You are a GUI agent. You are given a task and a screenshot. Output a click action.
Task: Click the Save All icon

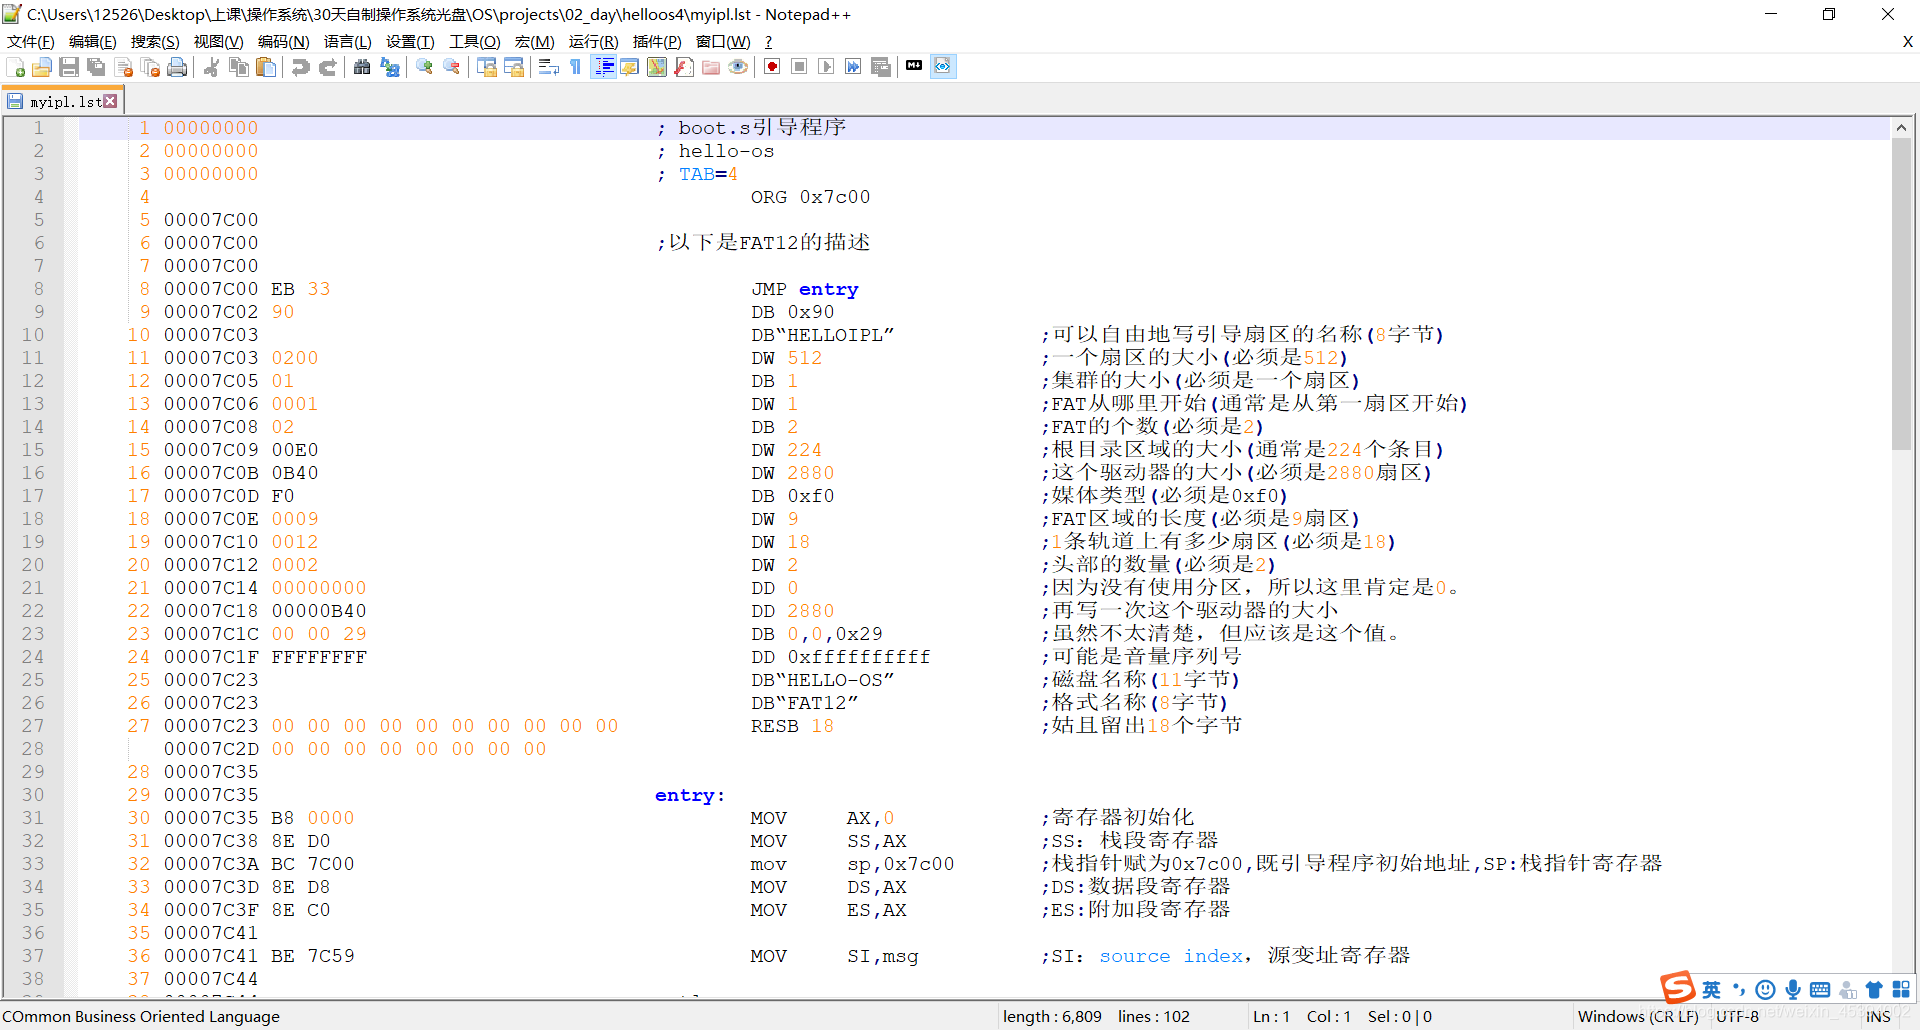click(x=96, y=67)
